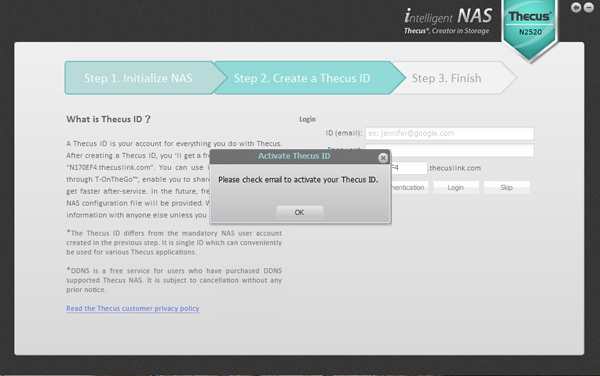Image resolution: width=600 pixels, height=376 pixels.
Task: Click the thecuslink.com DDNS name field
Action: pos(408,168)
